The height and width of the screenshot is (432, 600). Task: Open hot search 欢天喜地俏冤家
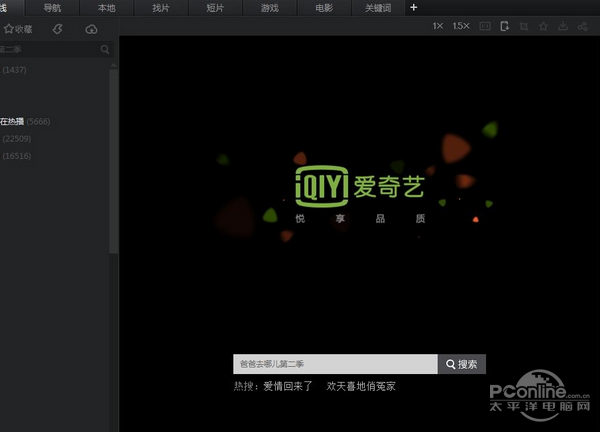point(361,386)
